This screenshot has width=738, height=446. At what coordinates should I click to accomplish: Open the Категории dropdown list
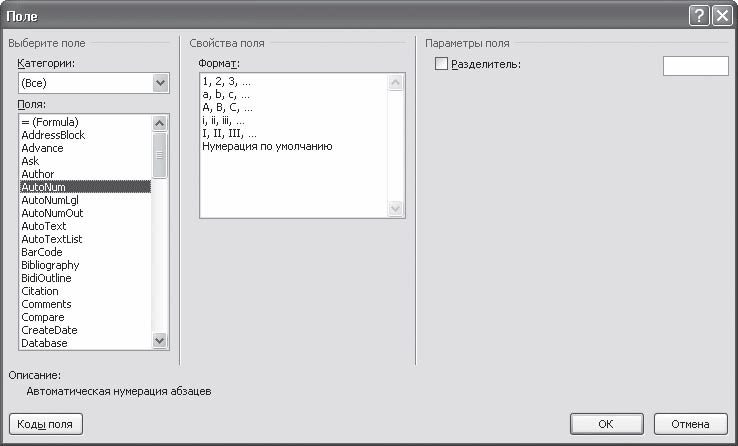[x=160, y=83]
